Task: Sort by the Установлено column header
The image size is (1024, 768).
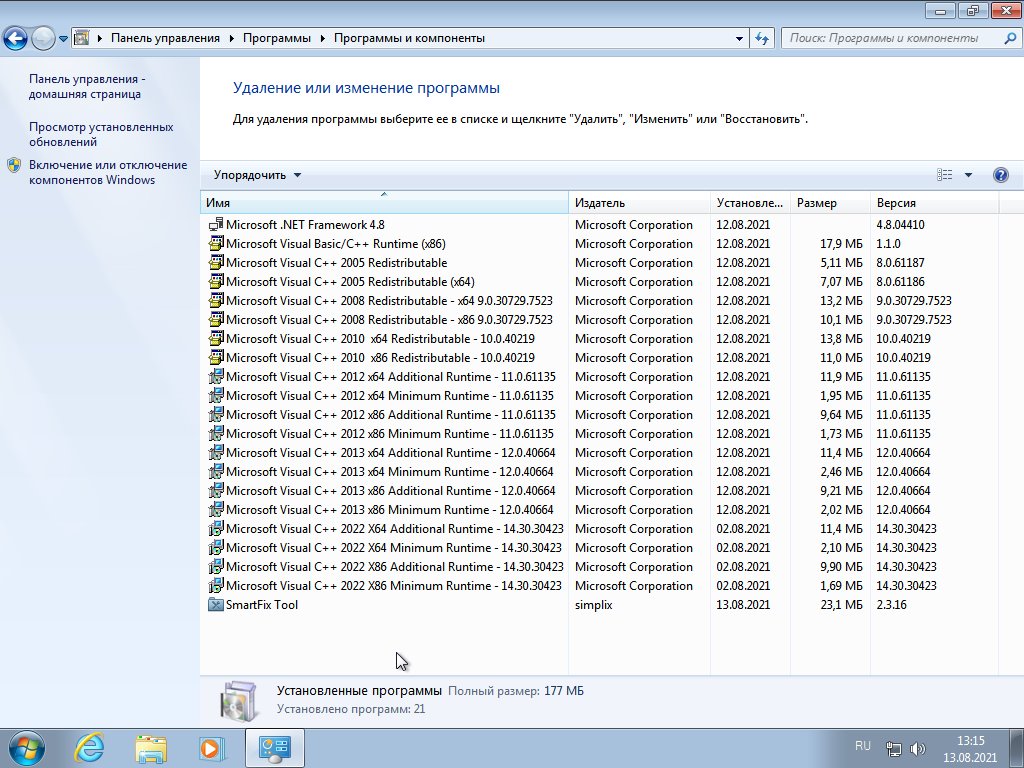Action: pos(750,202)
